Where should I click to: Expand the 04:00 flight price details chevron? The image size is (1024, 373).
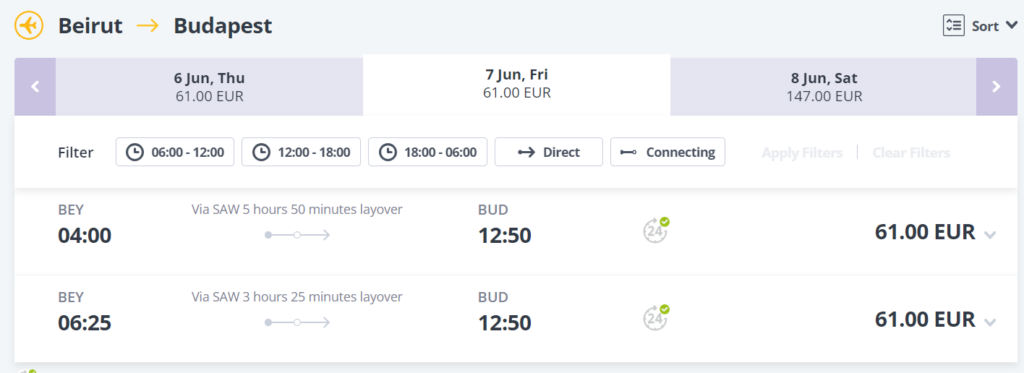[990, 235]
